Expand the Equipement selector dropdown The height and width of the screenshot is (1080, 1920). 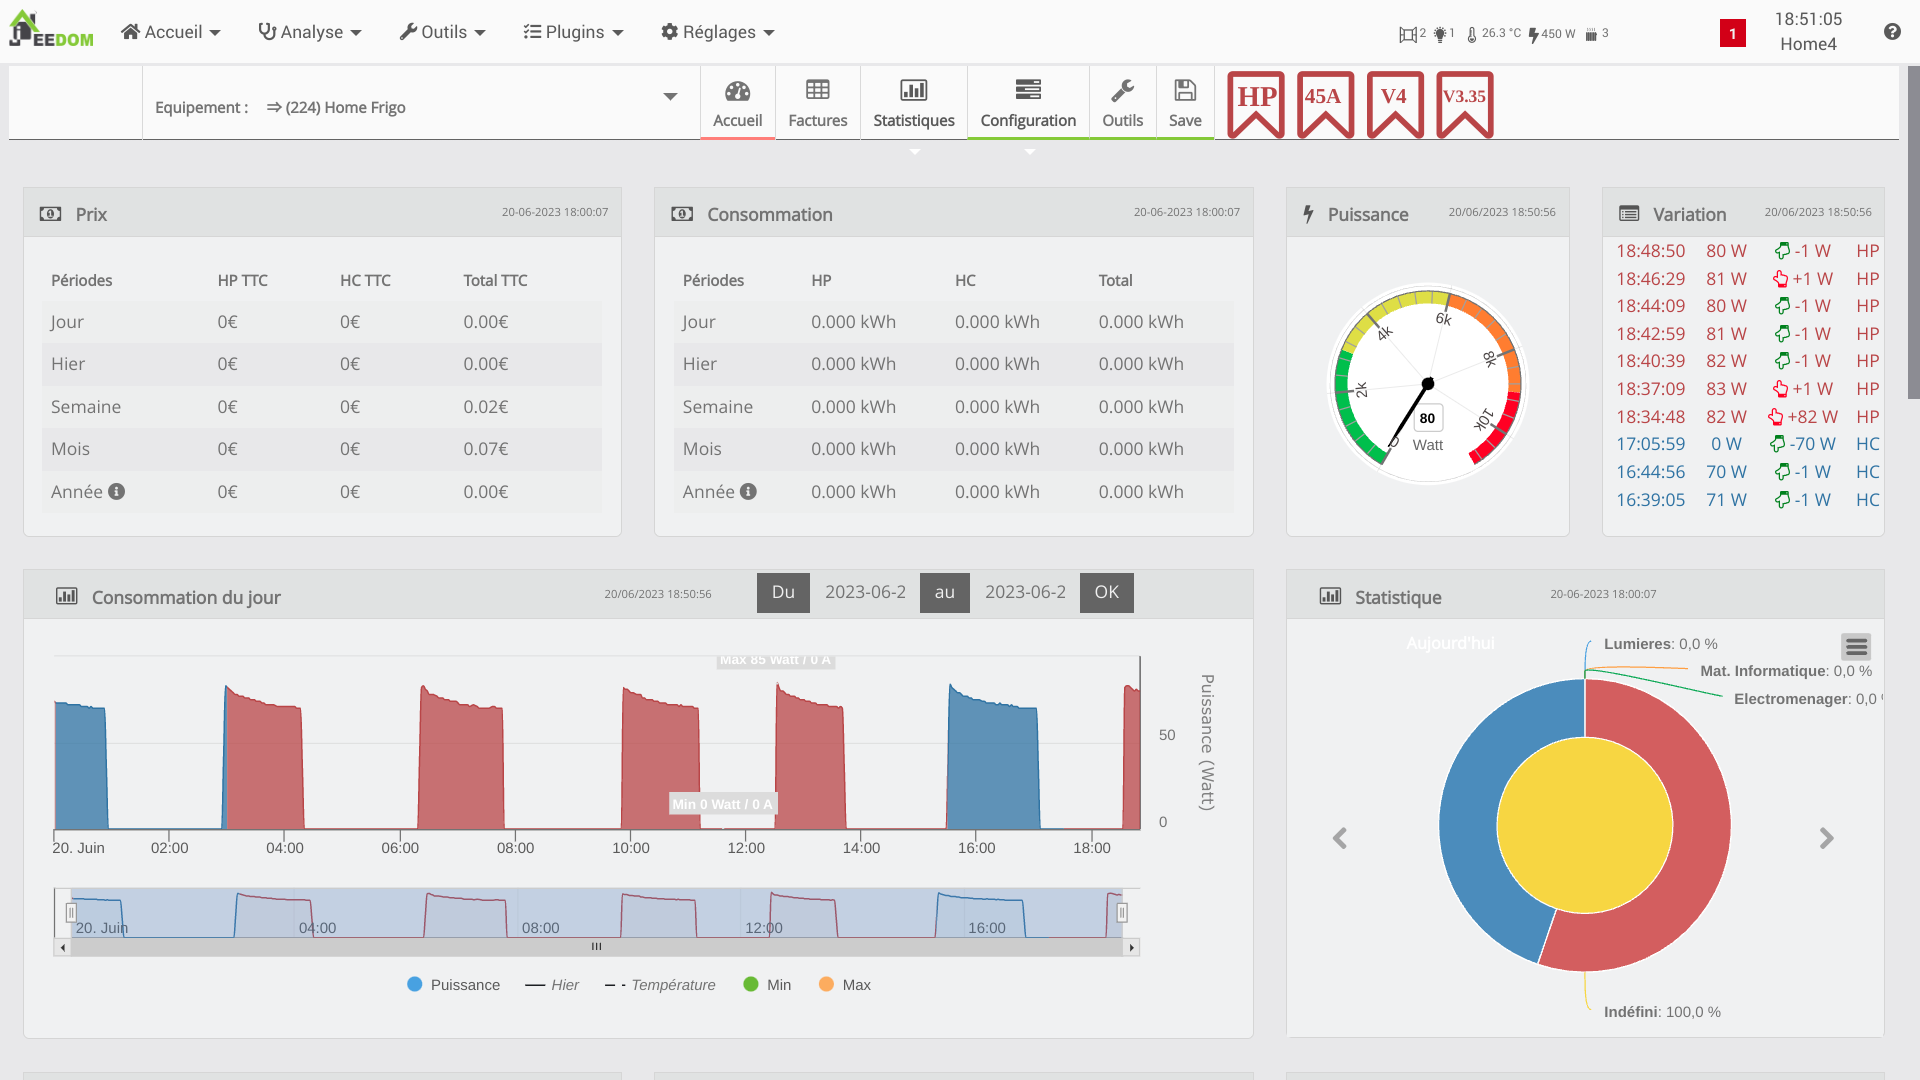click(670, 97)
